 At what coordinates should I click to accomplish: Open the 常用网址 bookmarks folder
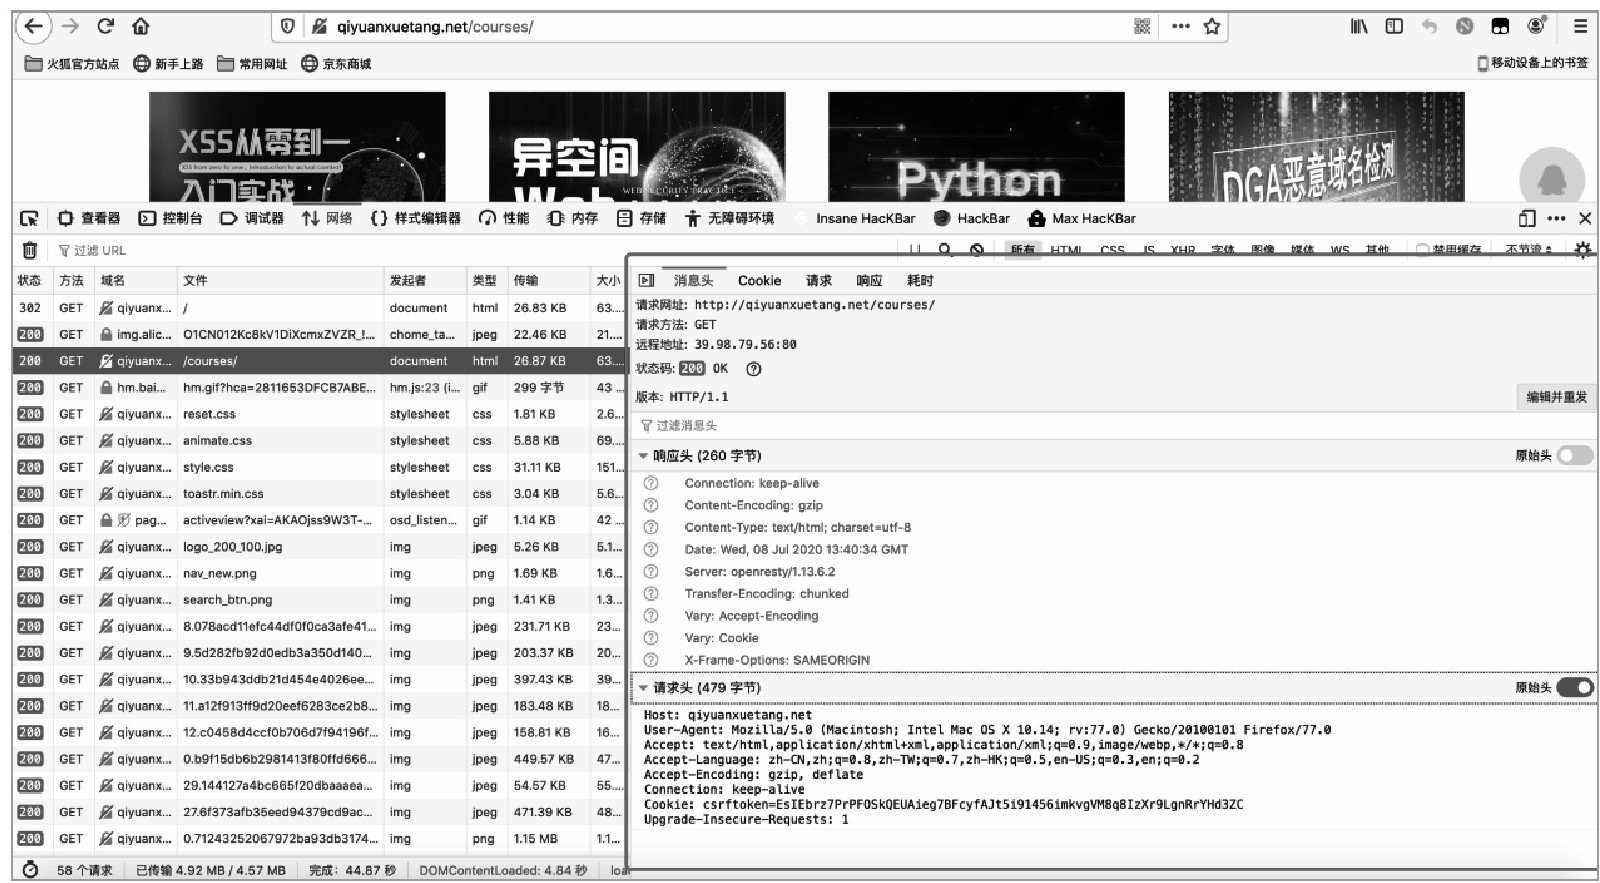(253, 64)
